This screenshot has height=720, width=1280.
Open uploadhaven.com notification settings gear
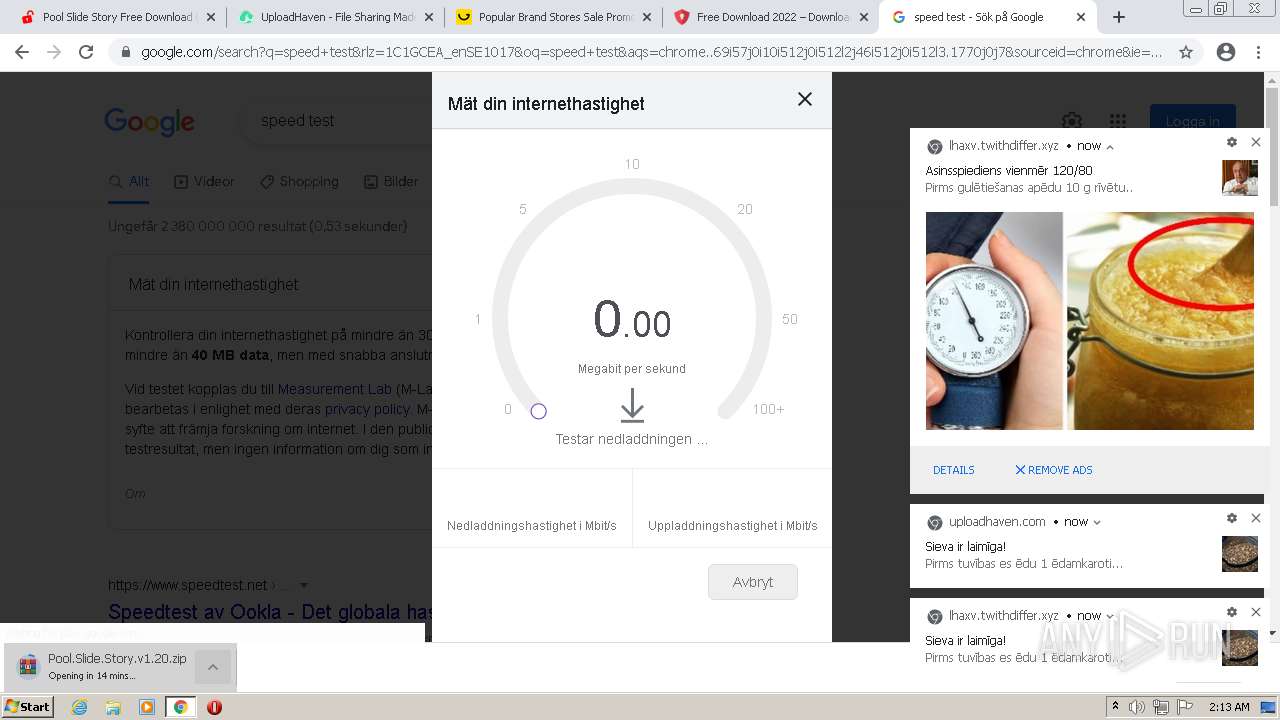(x=1232, y=518)
